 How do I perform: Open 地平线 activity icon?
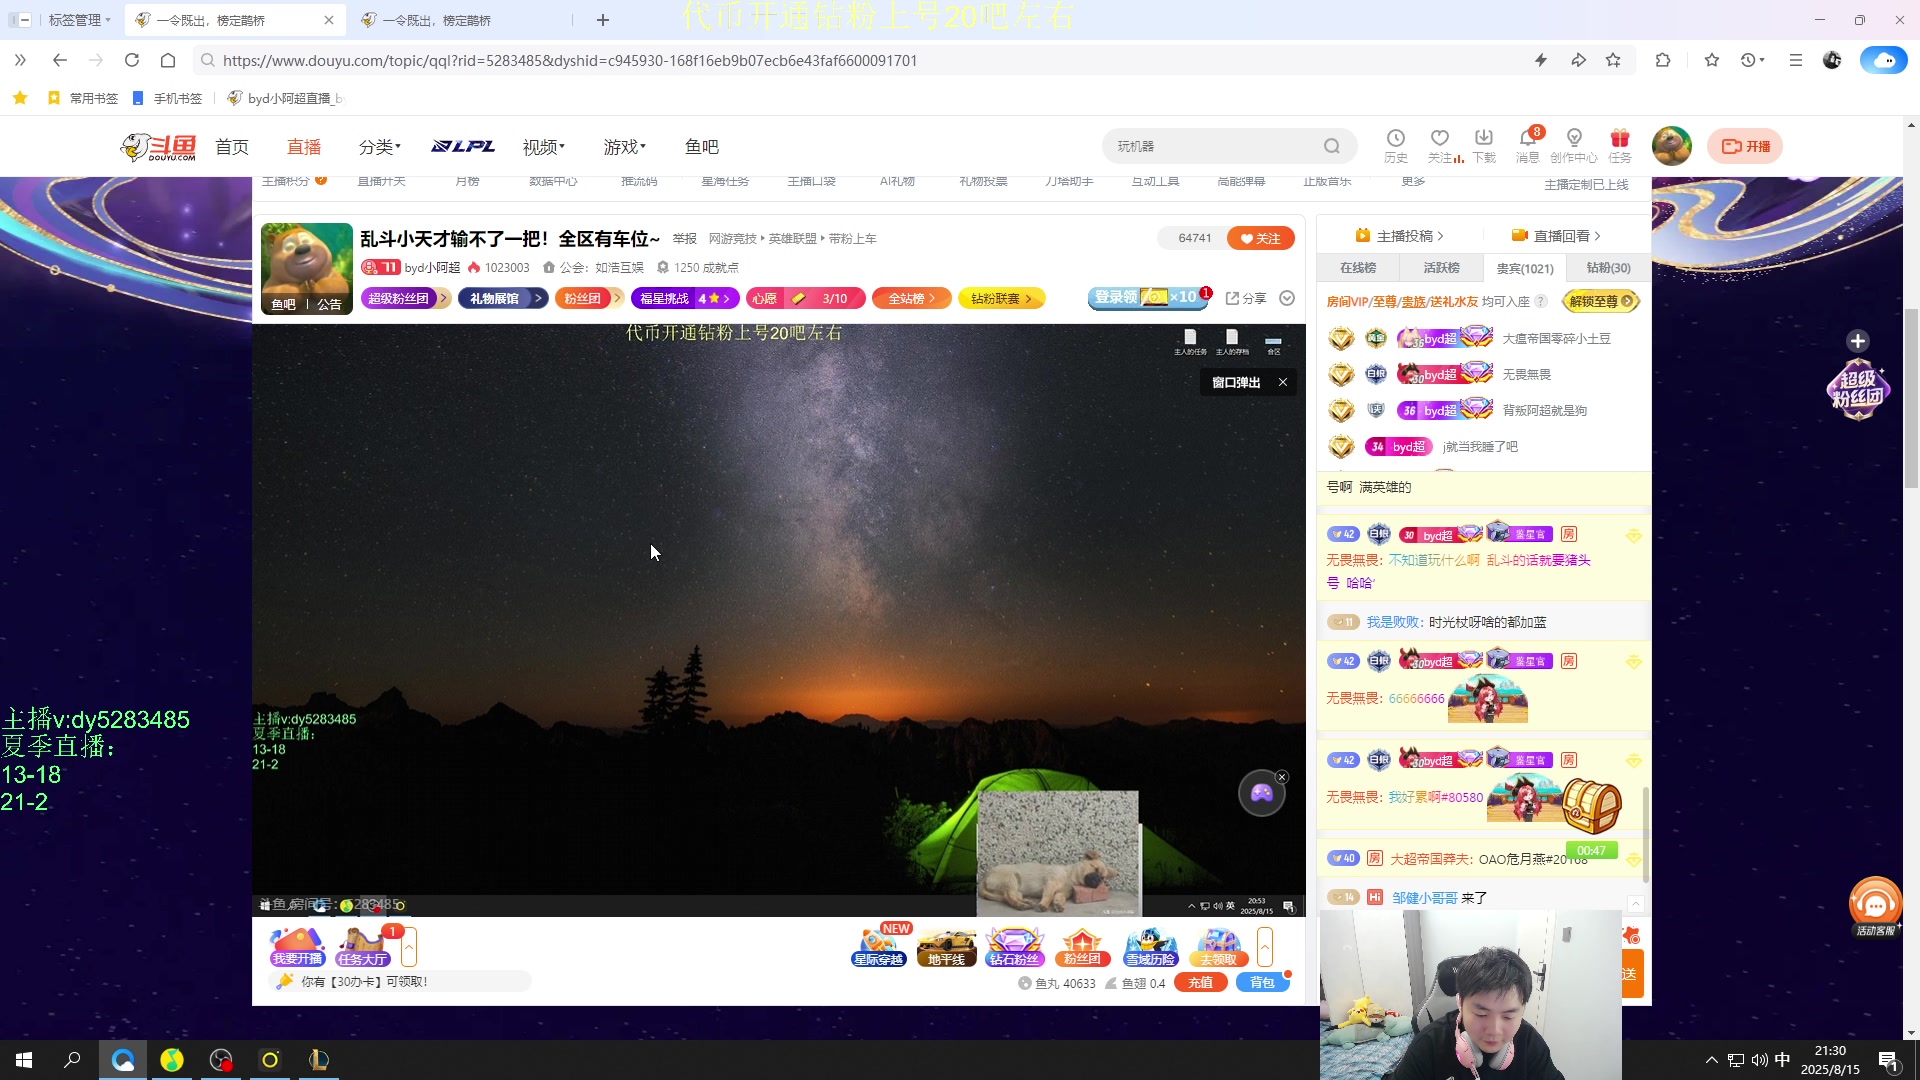(946, 946)
